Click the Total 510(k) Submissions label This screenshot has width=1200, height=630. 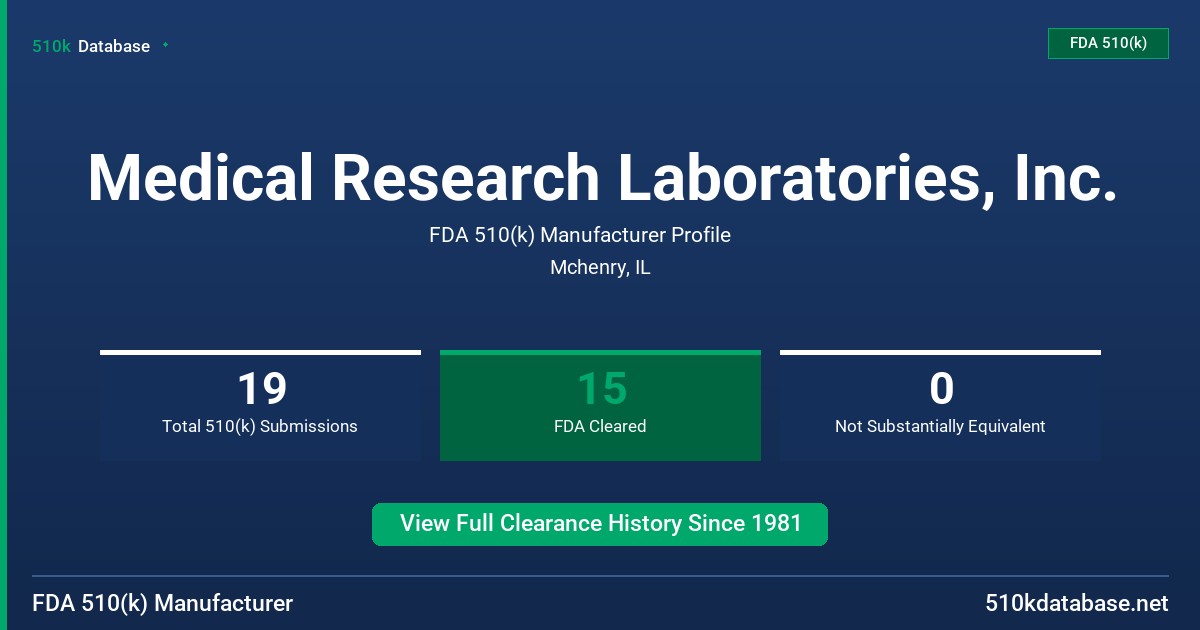(260, 426)
